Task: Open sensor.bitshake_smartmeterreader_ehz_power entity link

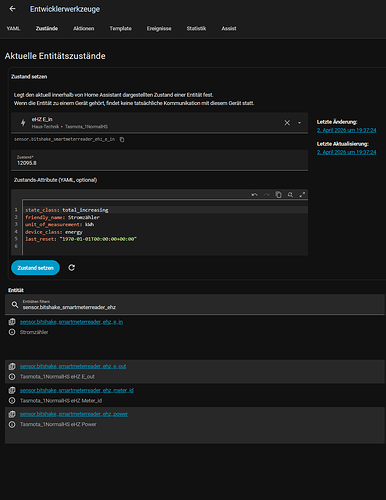Action: click(74, 414)
